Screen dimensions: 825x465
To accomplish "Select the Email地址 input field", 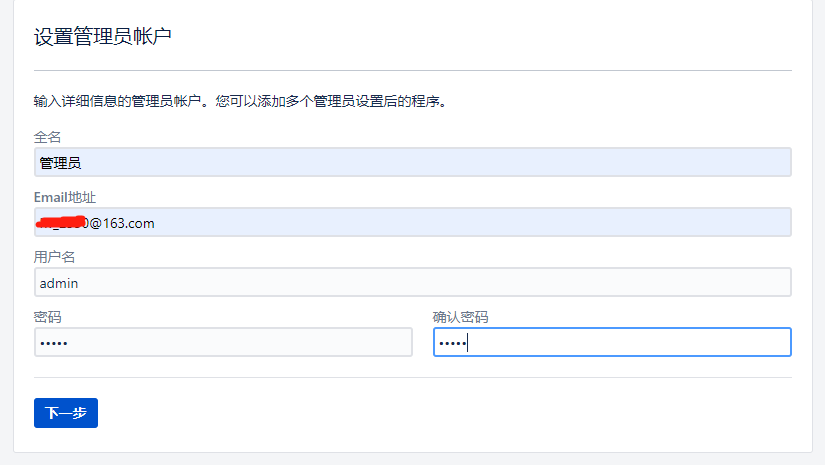I will coord(412,222).
